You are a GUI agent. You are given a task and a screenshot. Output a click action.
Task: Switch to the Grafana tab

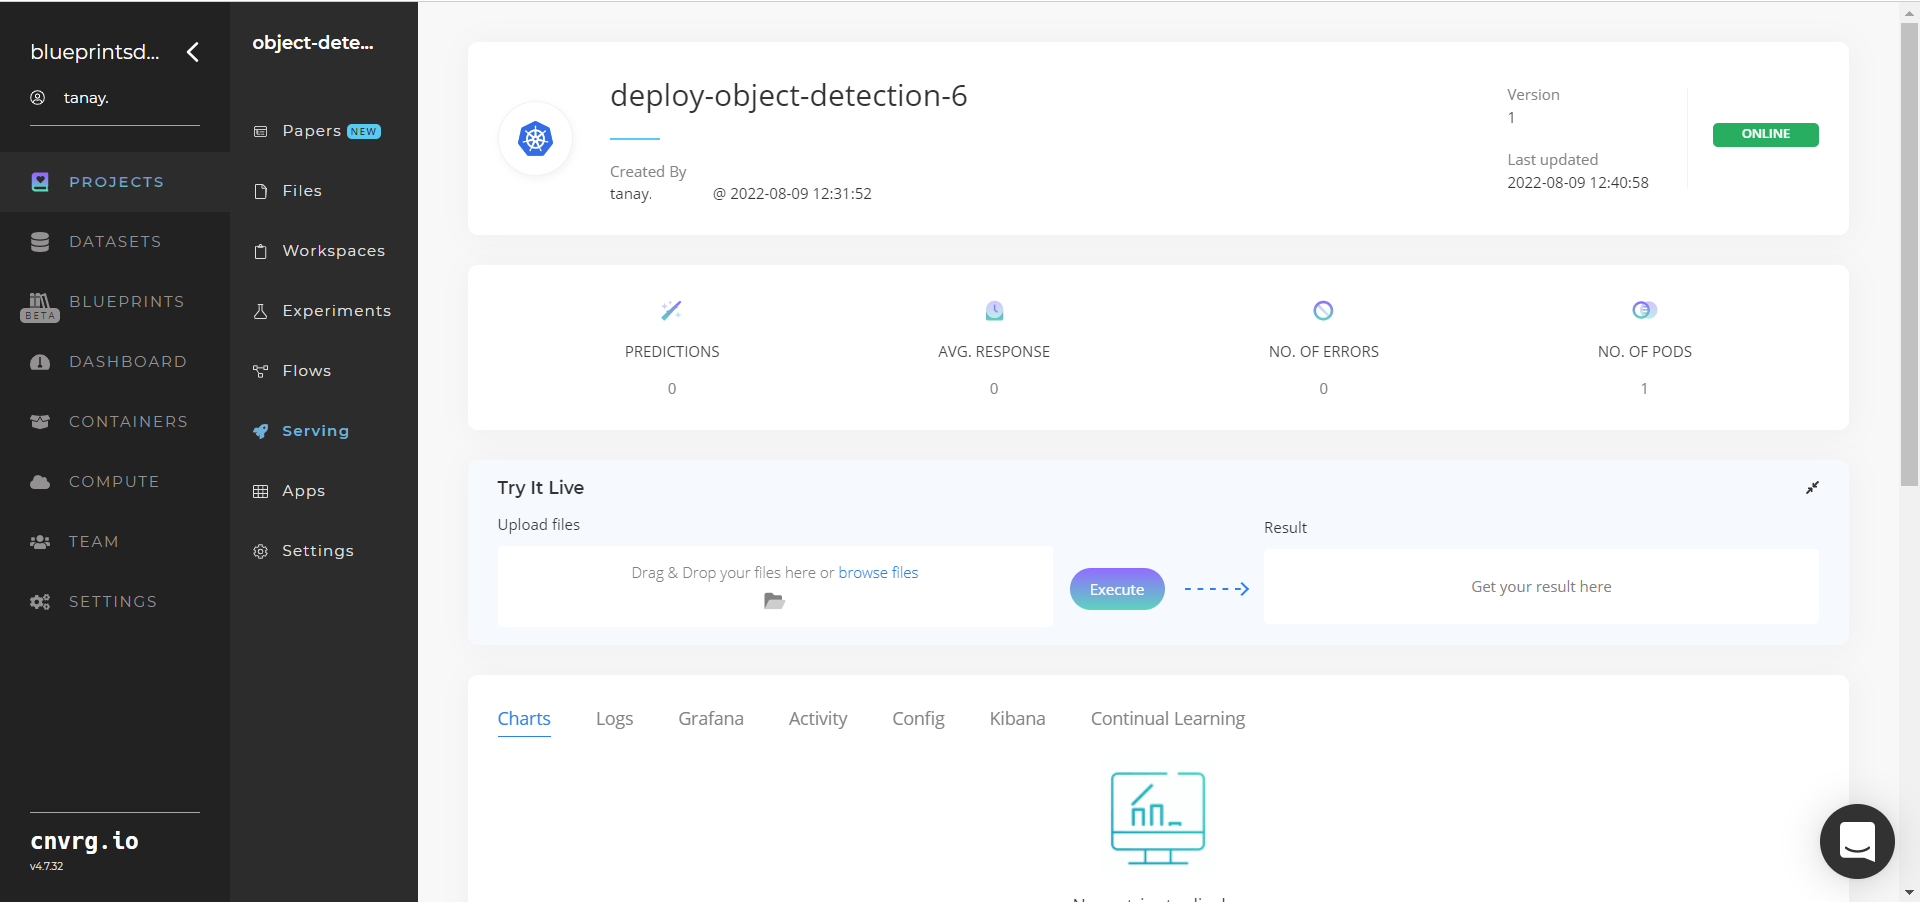tap(711, 719)
